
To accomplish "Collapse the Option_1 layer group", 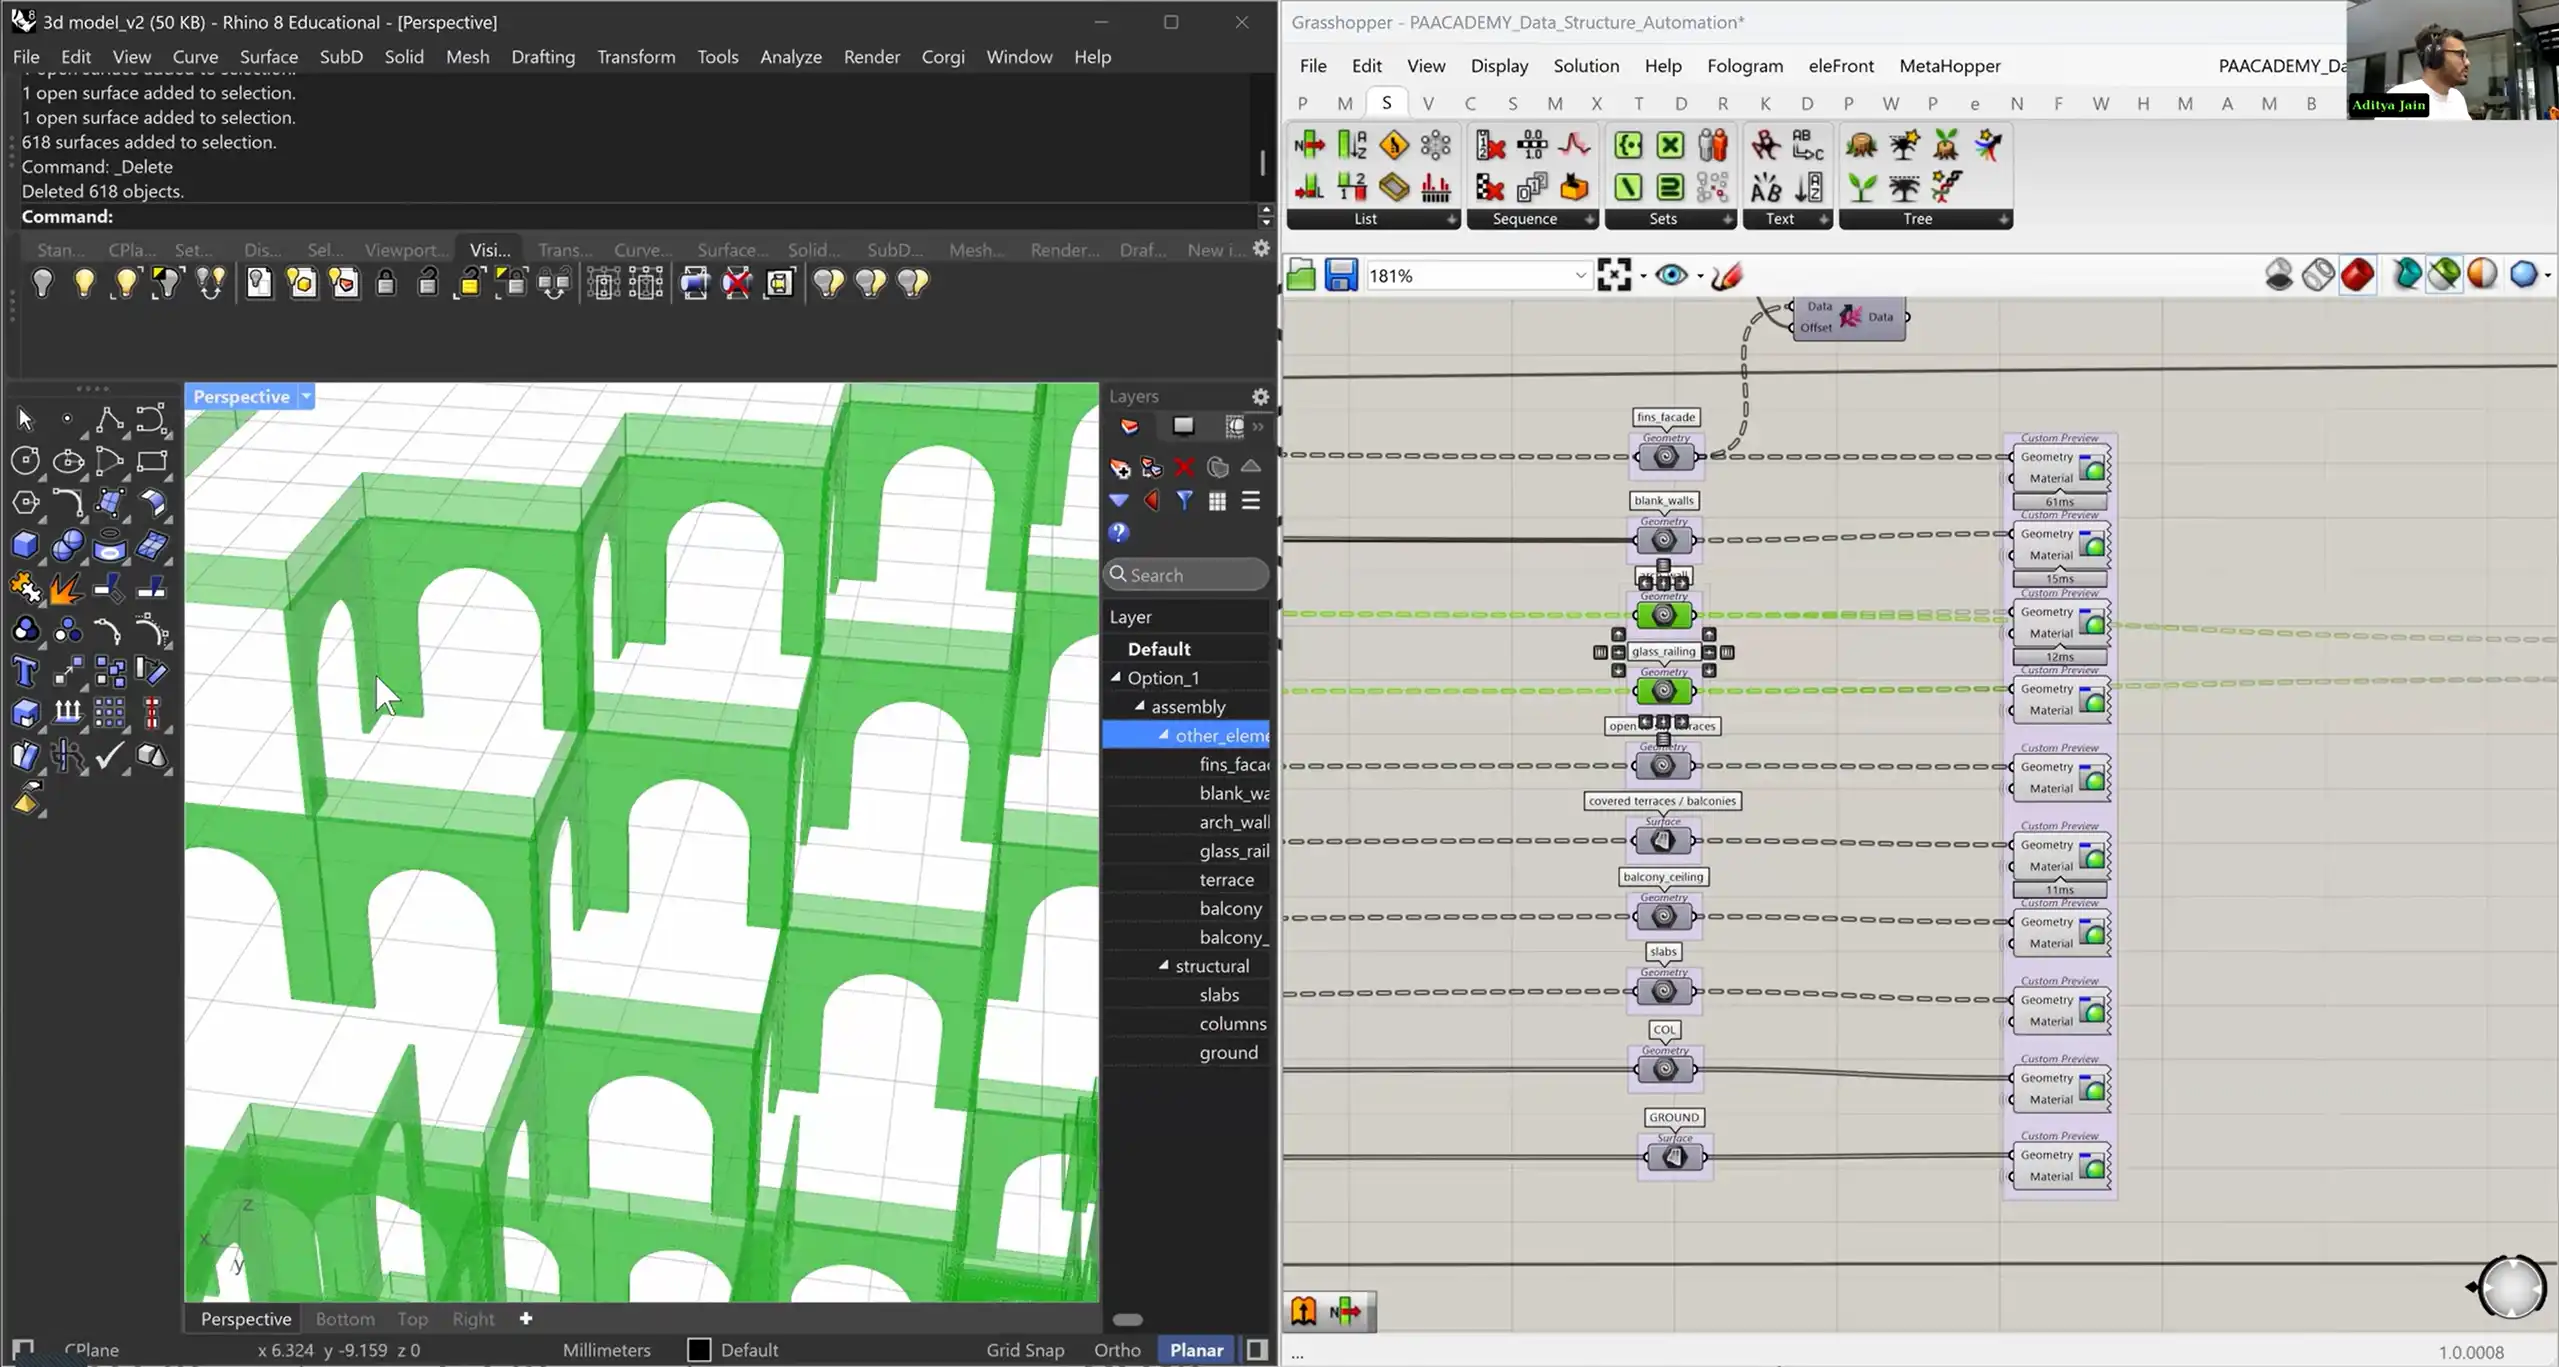I will [x=1117, y=677].
